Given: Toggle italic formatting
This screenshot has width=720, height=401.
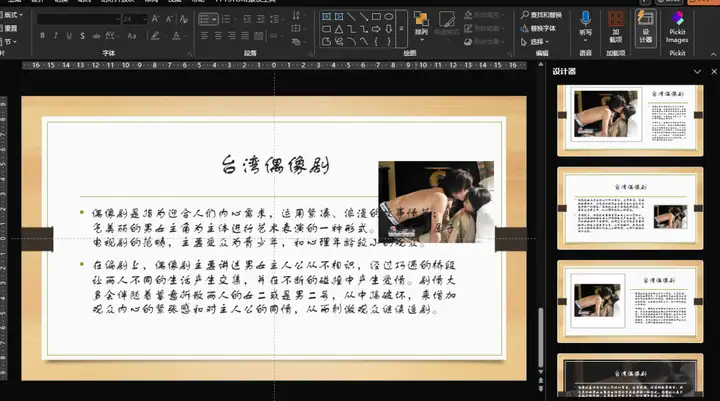Looking at the screenshot, I should click(56, 35).
